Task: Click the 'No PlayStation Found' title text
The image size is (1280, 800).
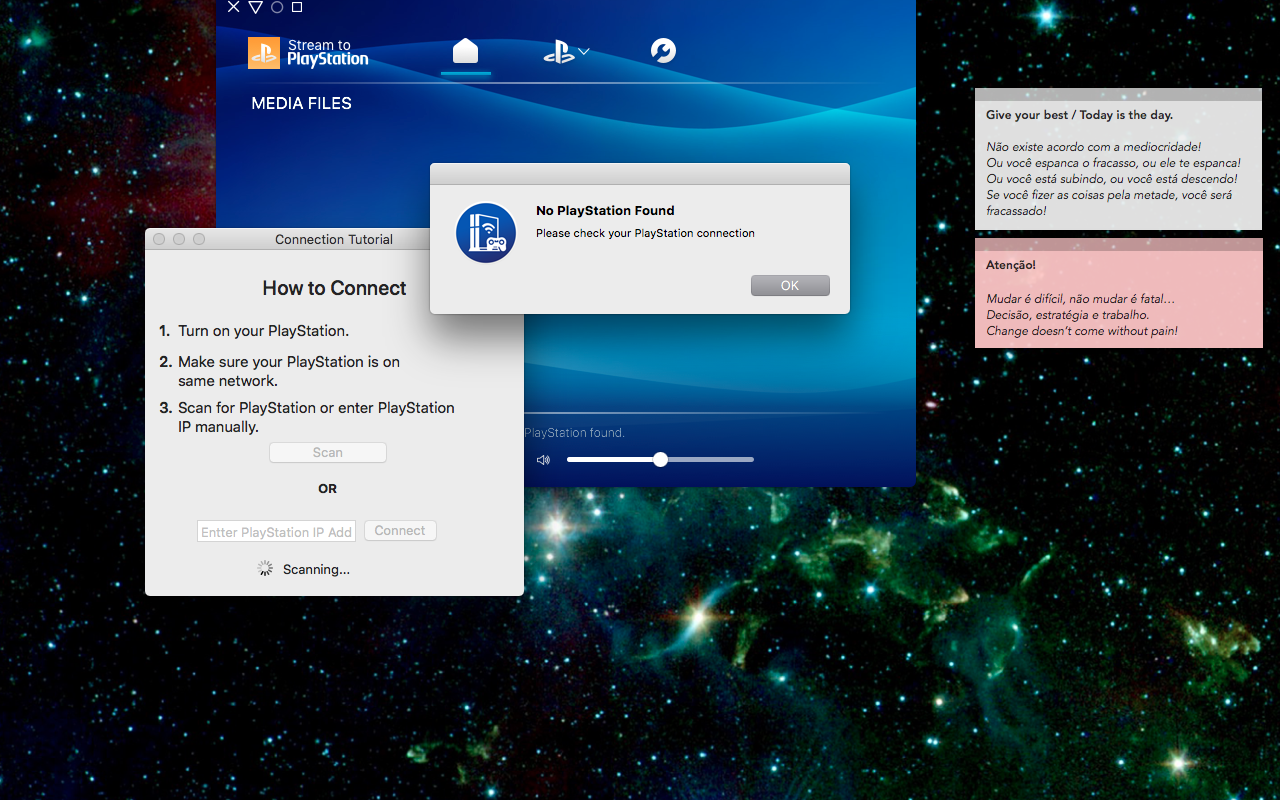Action: [x=605, y=210]
